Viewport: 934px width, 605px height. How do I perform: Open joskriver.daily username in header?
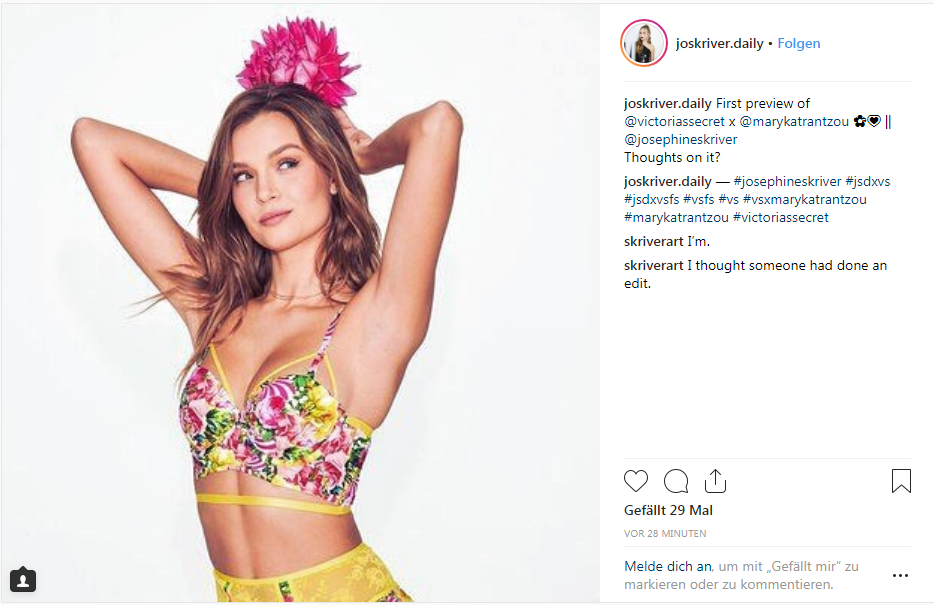pyautogui.click(x=720, y=43)
